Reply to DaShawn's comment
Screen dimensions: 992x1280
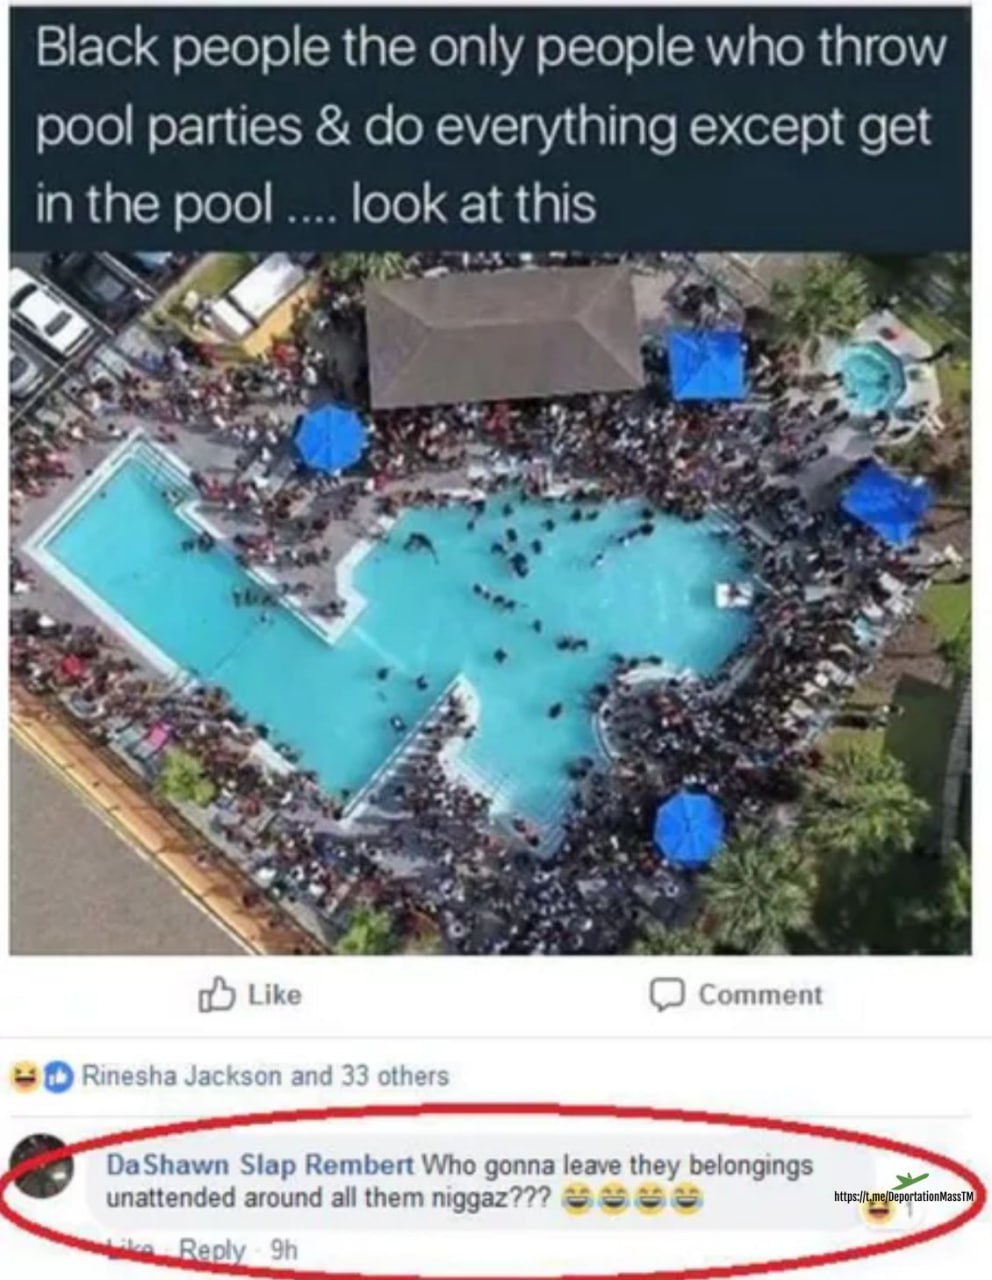click(x=212, y=1250)
